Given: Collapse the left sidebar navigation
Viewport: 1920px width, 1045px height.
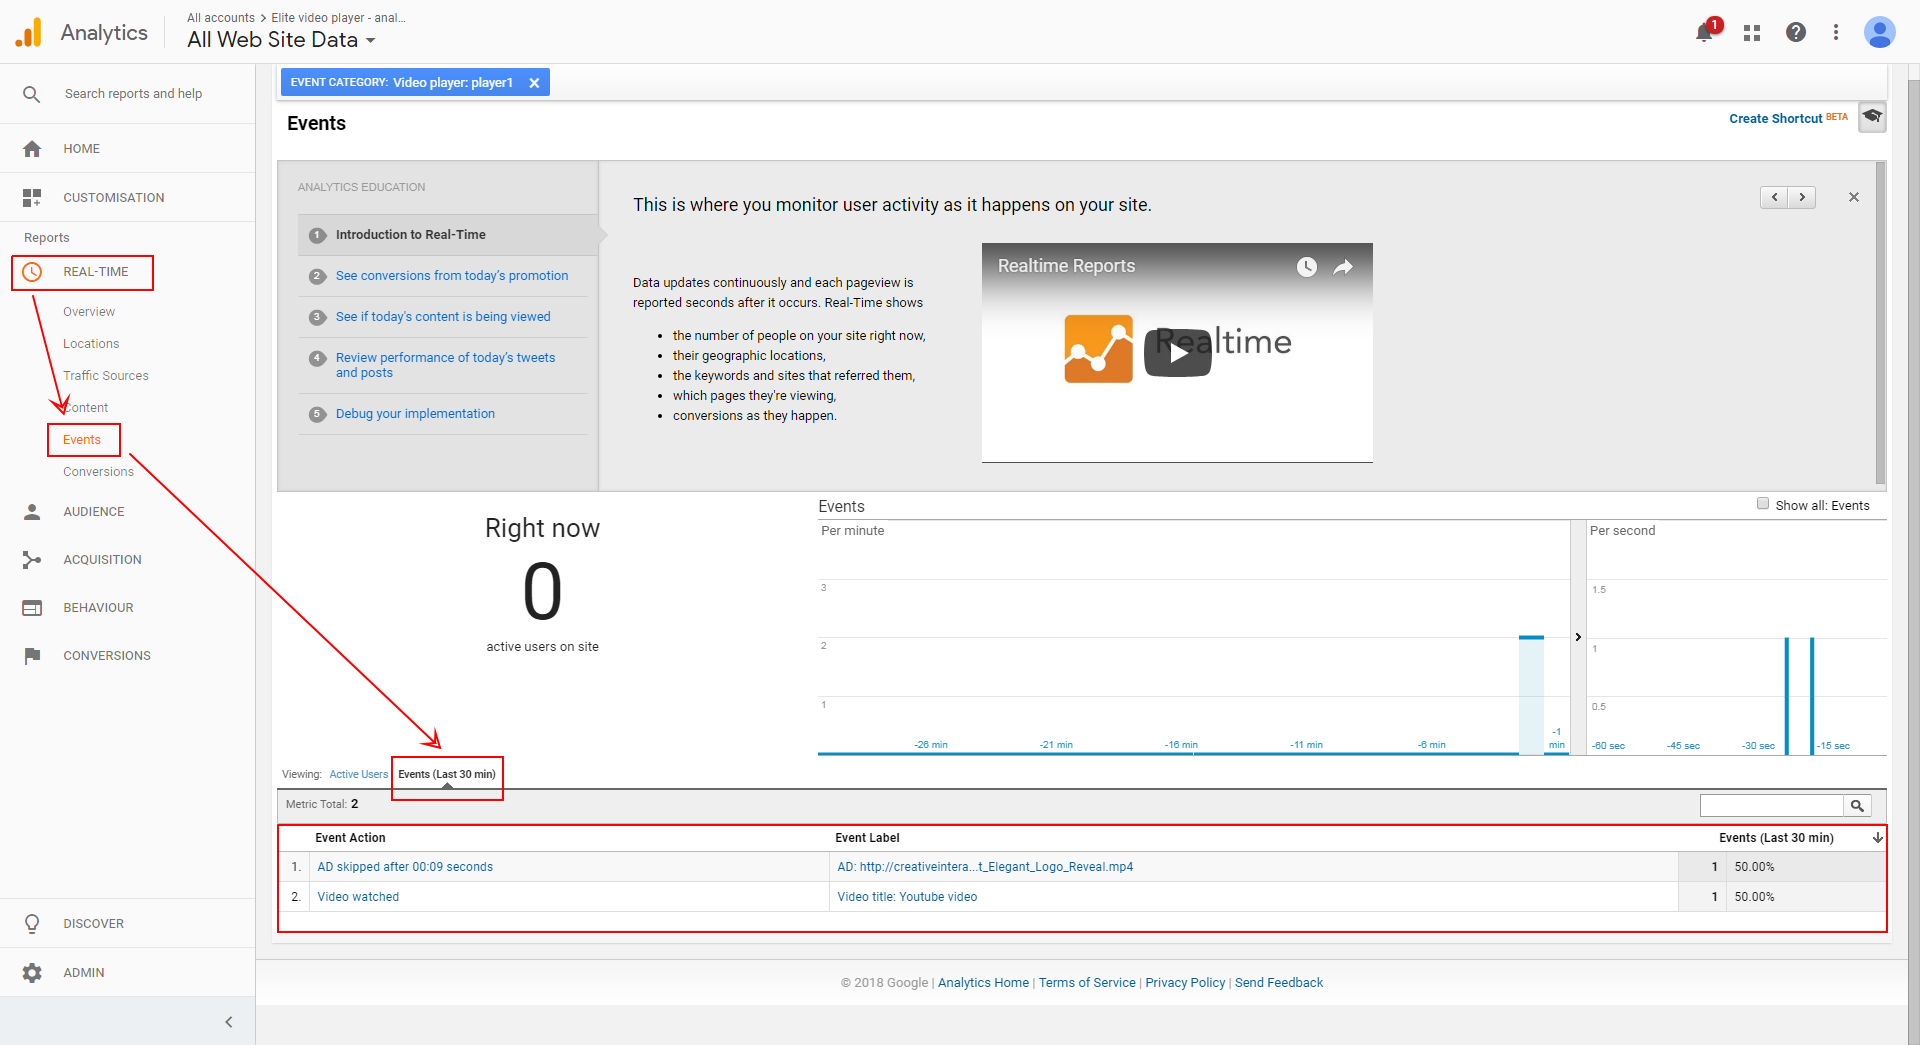Looking at the screenshot, I should [229, 1022].
